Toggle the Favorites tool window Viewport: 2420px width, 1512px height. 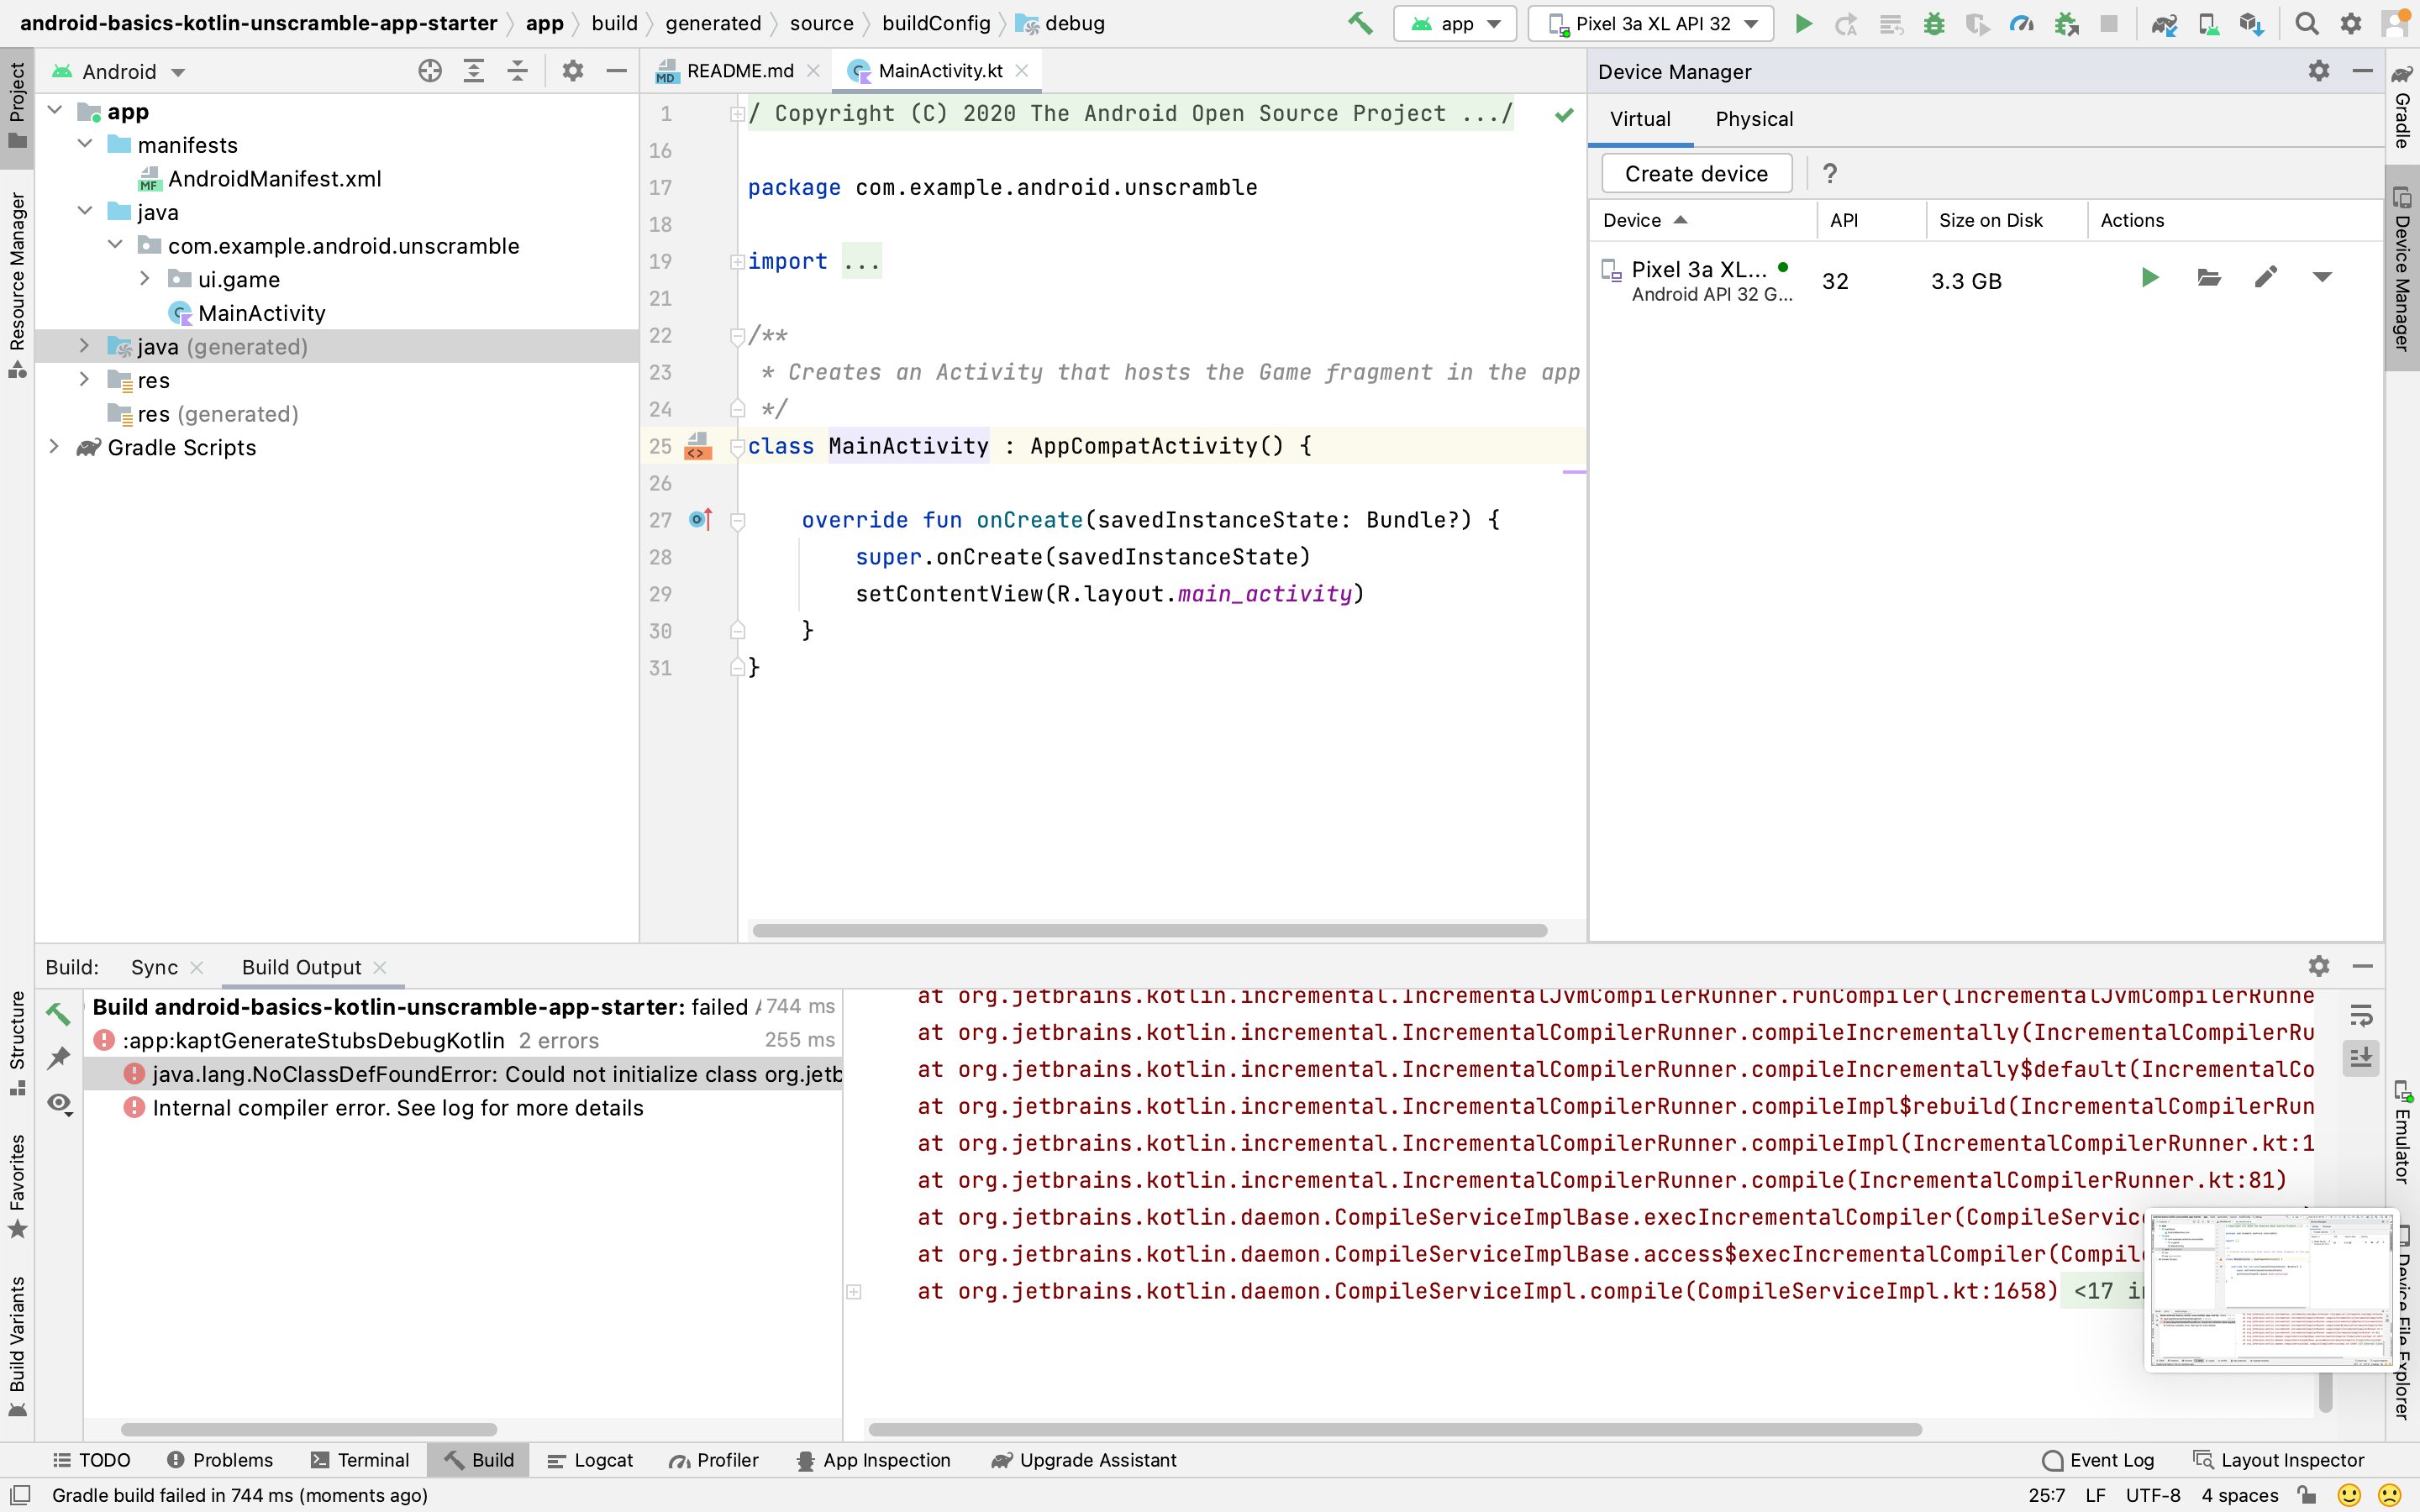(17, 1186)
